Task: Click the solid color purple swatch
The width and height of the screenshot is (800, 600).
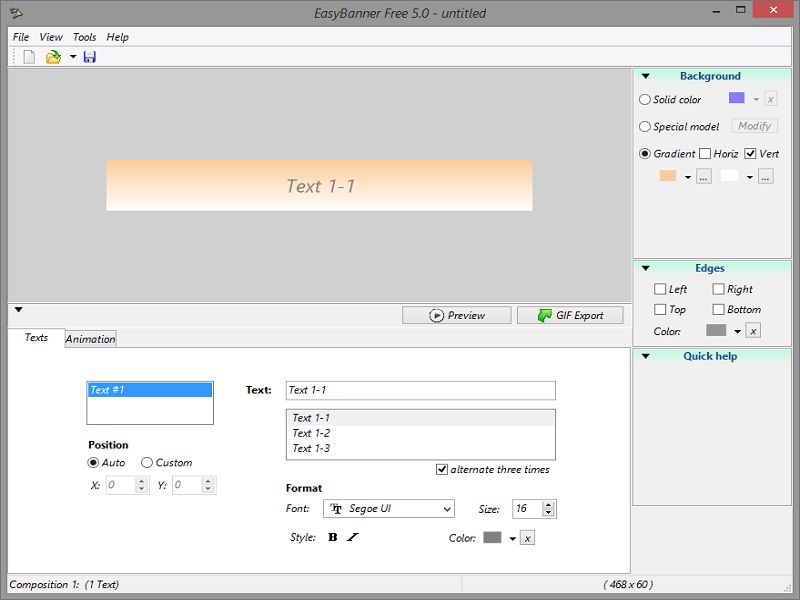Action: click(x=736, y=97)
